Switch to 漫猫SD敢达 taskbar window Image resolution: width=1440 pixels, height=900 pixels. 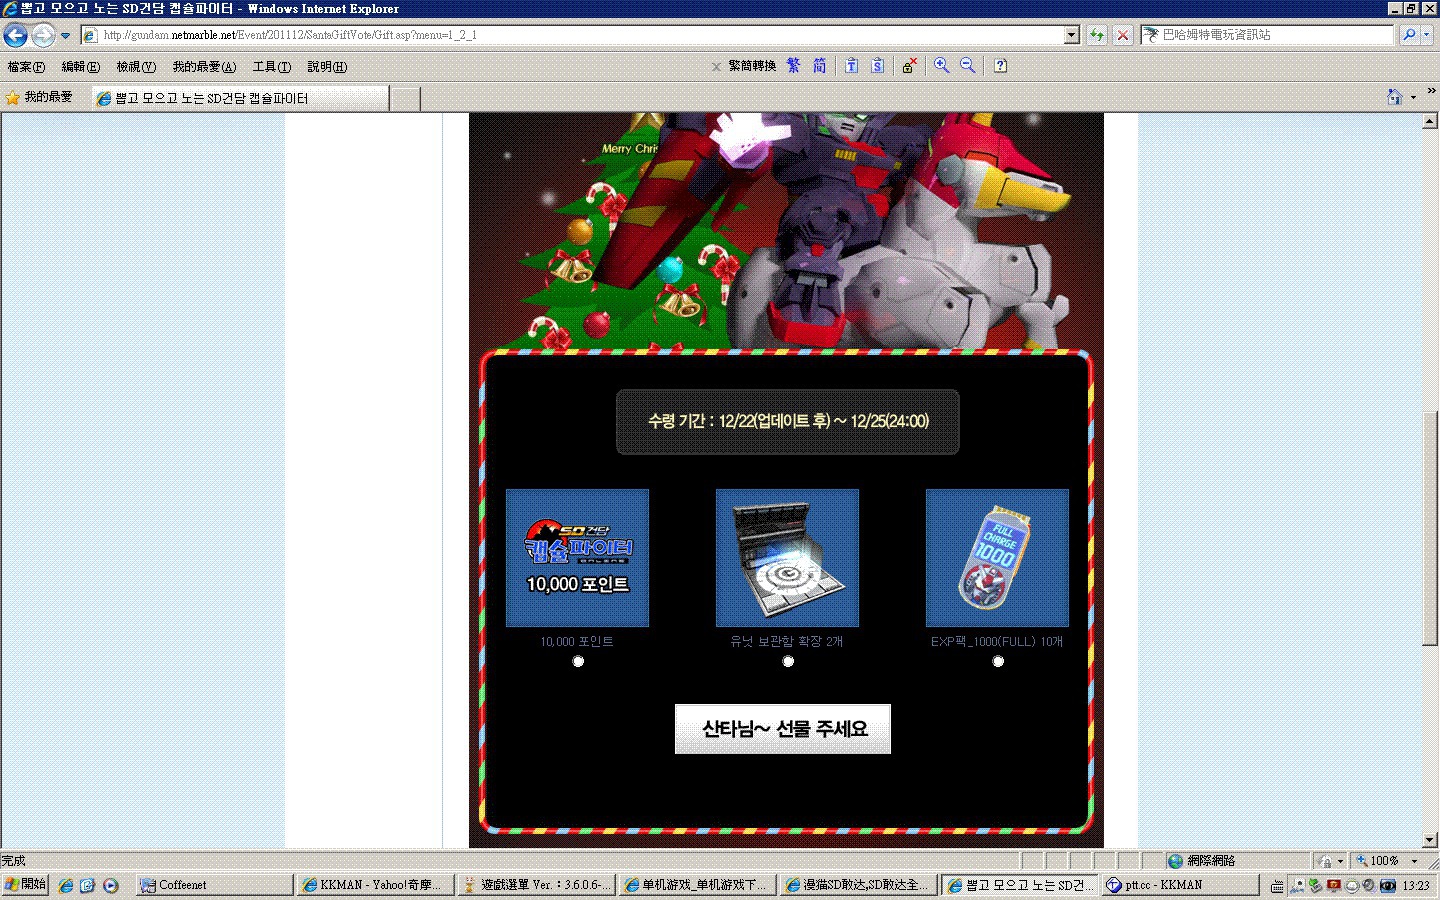(x=858, y=885)
